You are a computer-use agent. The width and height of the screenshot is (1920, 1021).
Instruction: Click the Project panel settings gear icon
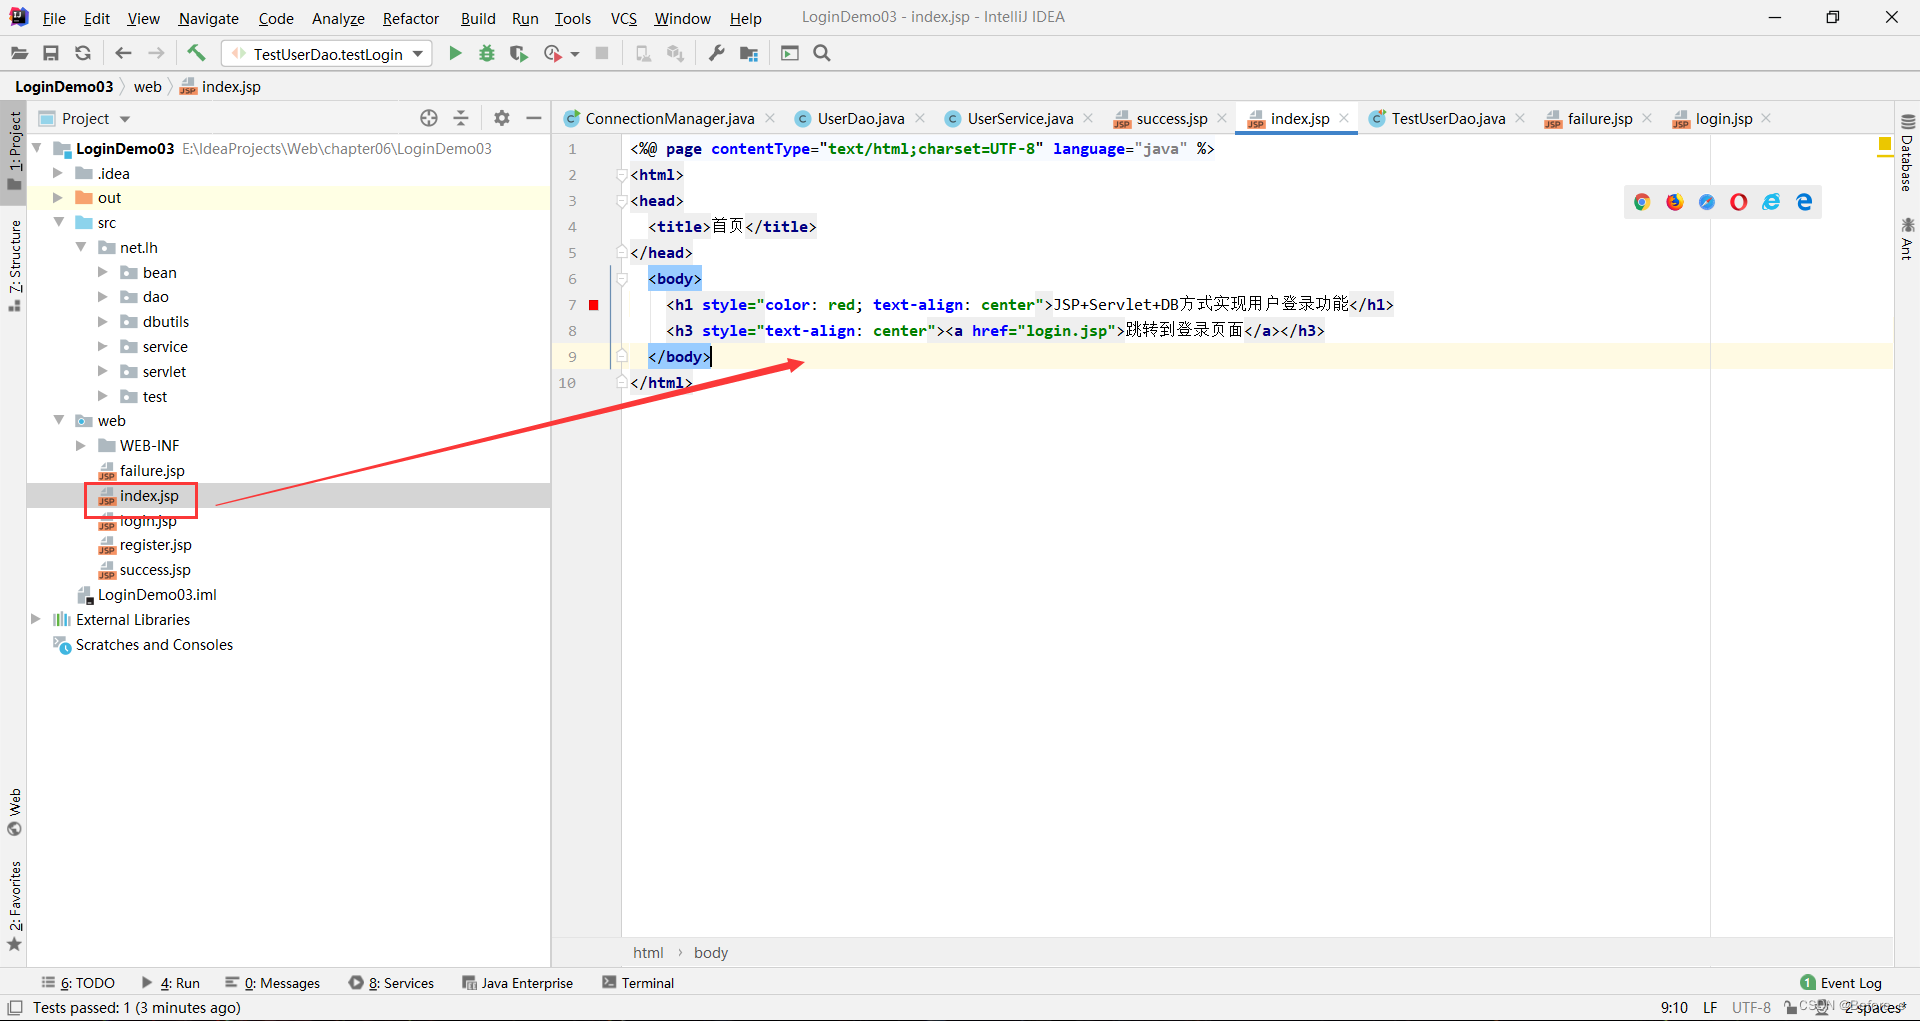coord(501,117)
